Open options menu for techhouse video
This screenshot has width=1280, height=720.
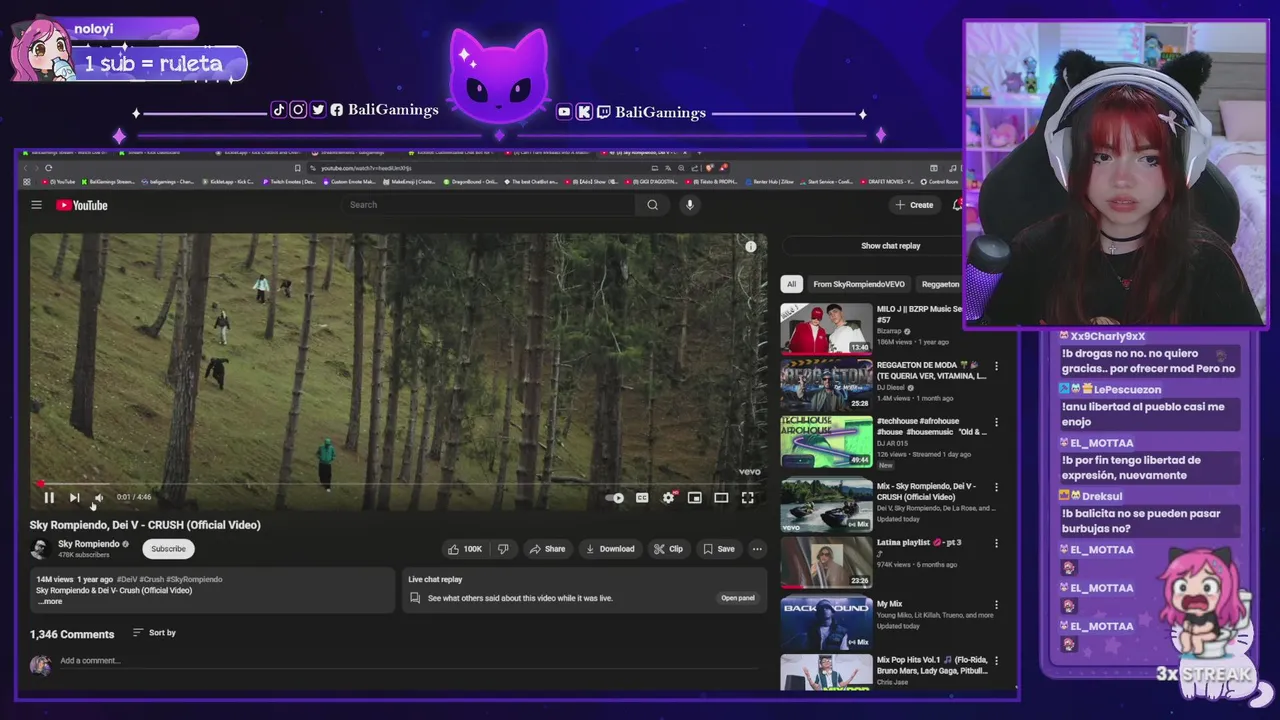pyautogui.click(x=996, y=422)
